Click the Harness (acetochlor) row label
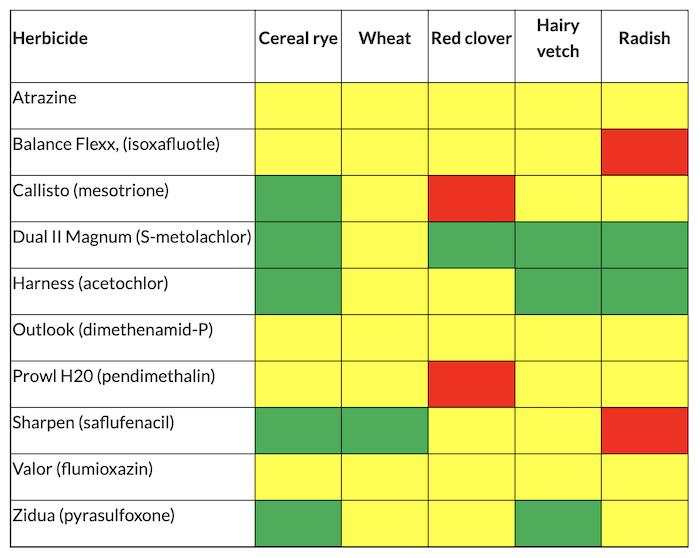This screenshot has width=700, height=558. [x=91, y=283]
